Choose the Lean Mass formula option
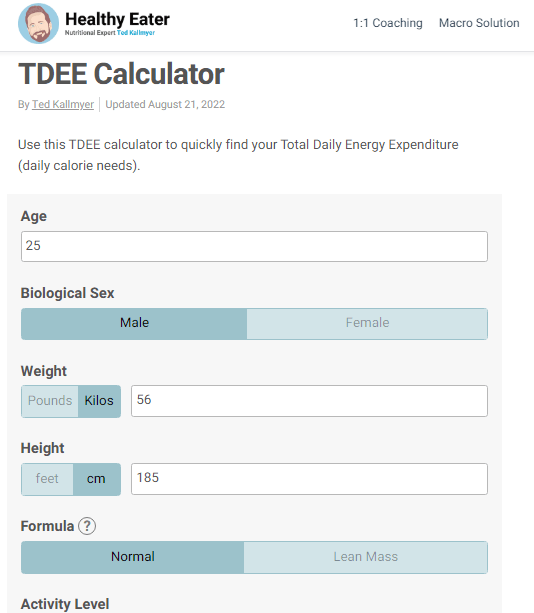The height and width of the screenshot is (613, 534). tap(366, 557)
